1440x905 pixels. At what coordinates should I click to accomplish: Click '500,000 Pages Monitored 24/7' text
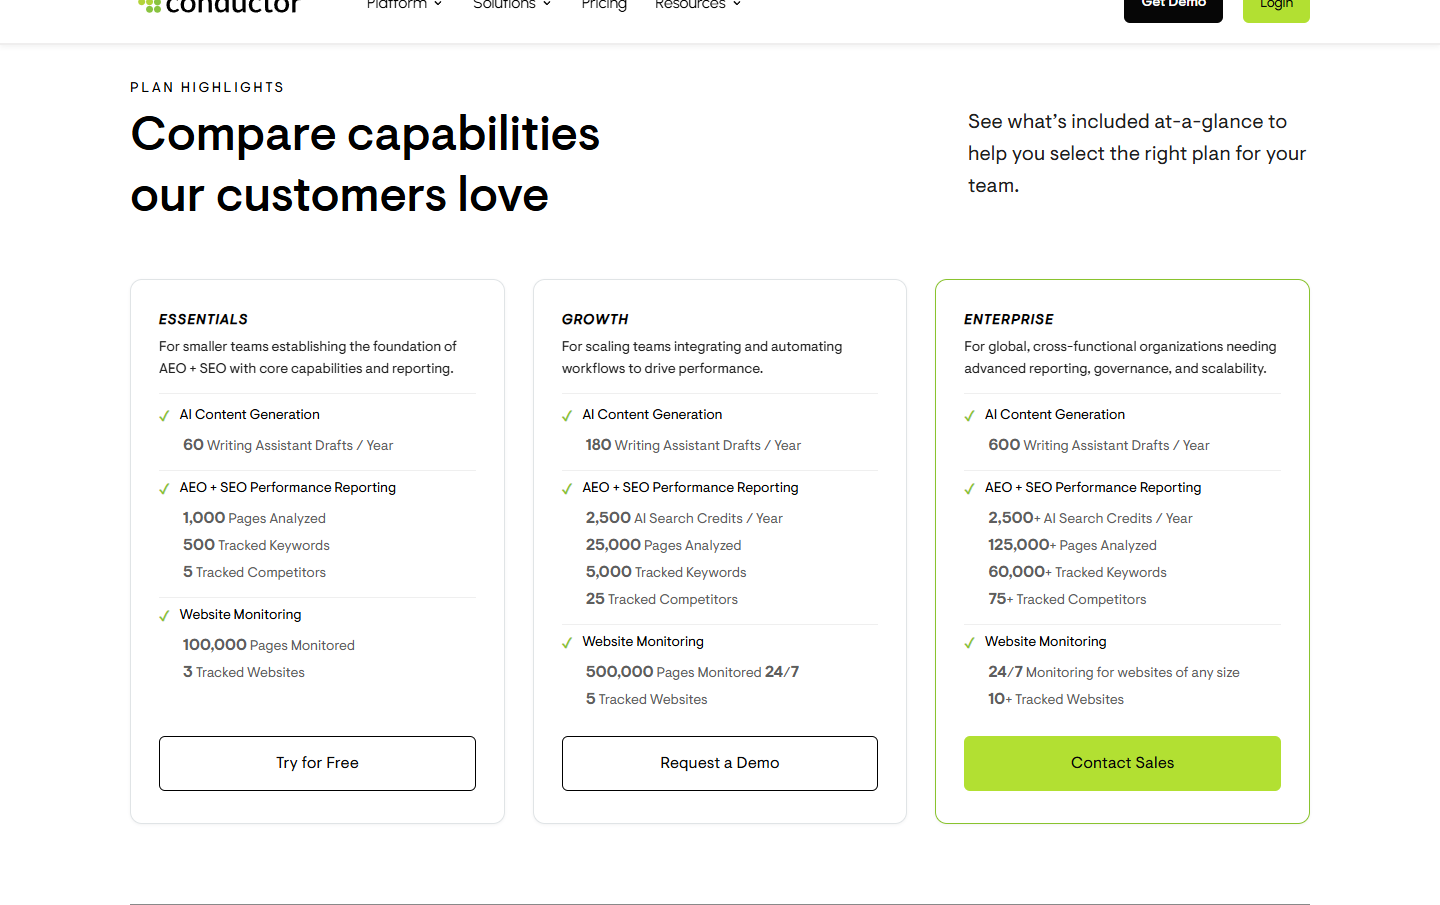coord(692,672)
